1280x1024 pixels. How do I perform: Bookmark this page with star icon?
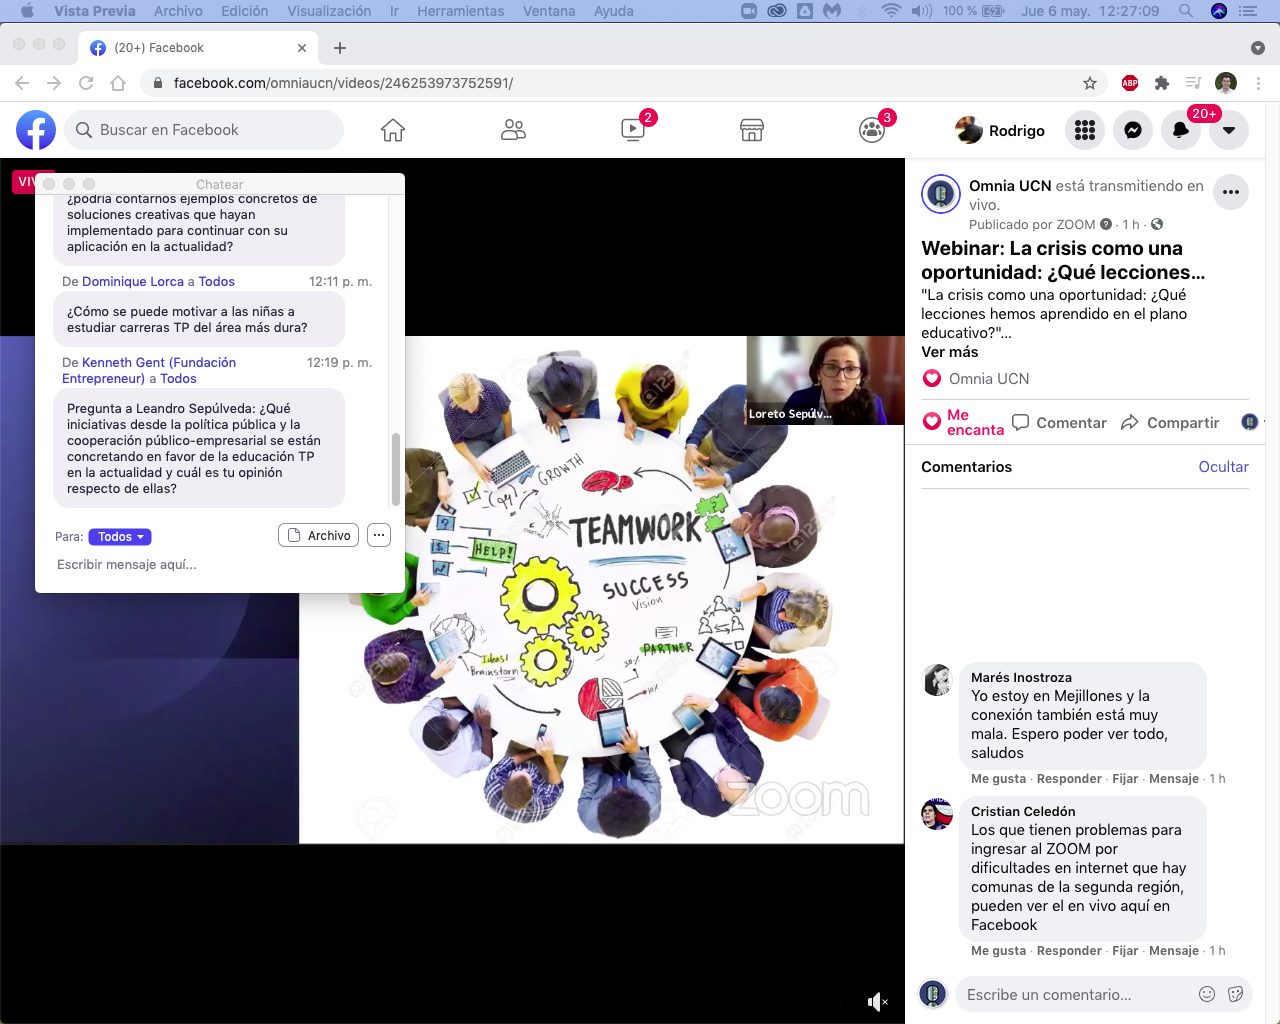(x=1090, y=83)
